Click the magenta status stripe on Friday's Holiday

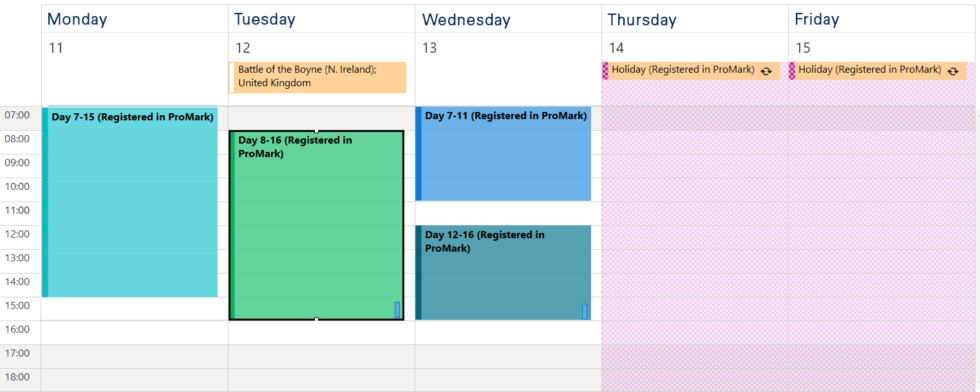pyautogui.click(x=792, y=71)
